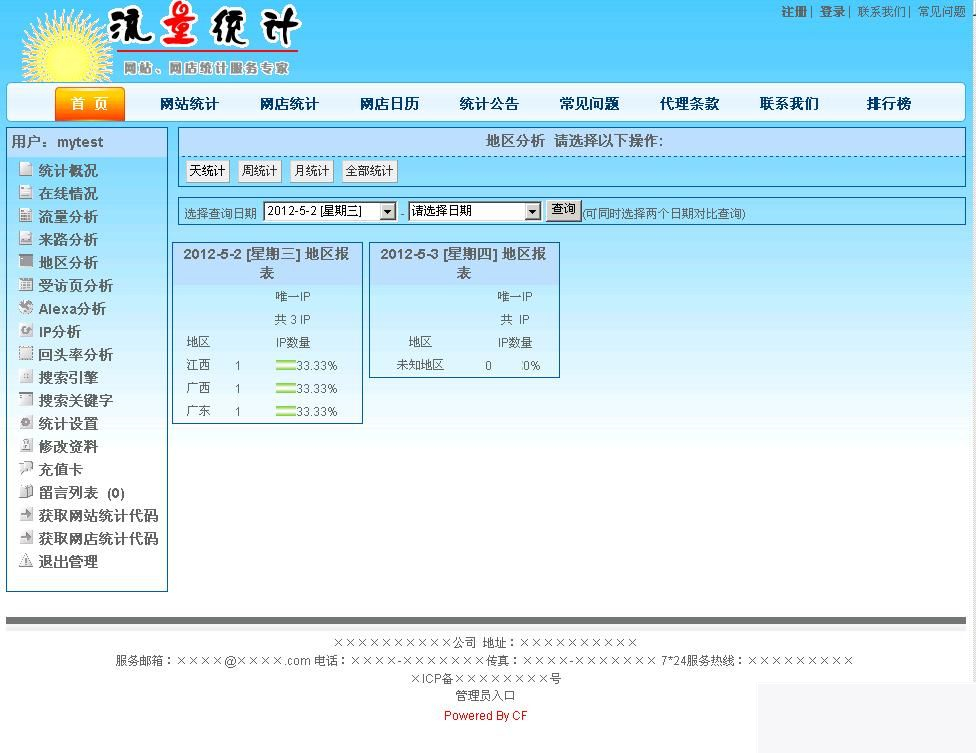The image size is (976, 753).
Task: Go to the 排行榜 tab
Action: [887, 104]
